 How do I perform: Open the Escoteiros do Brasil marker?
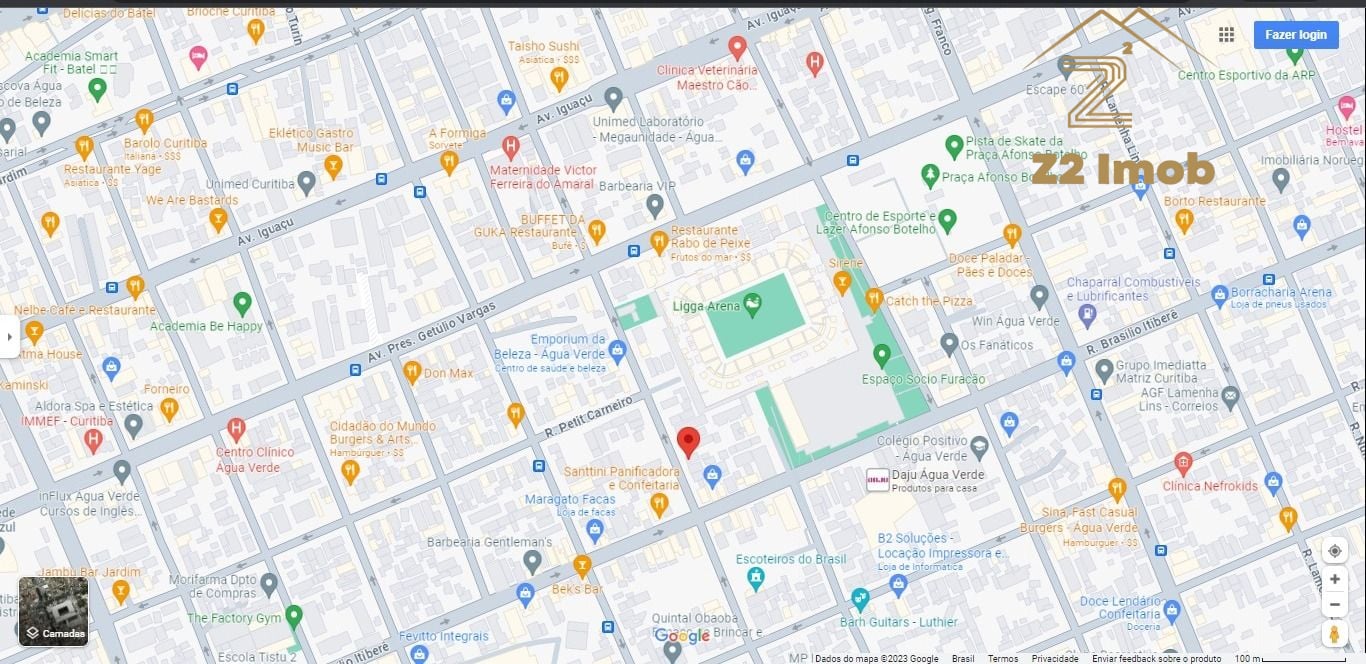tap(756, 578)
